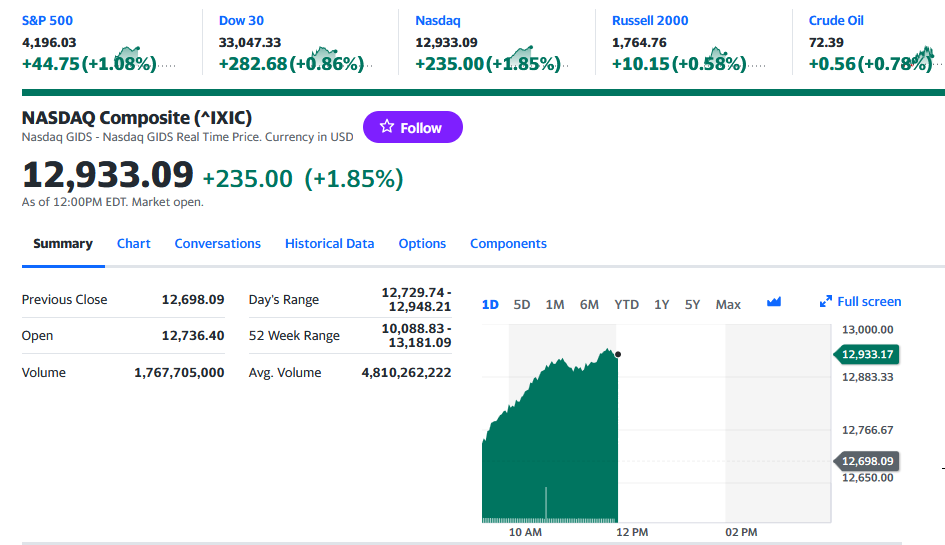This screenshot has height=545, width=945.
Task: Select the 6M chart range
Action: click(589, 304)
